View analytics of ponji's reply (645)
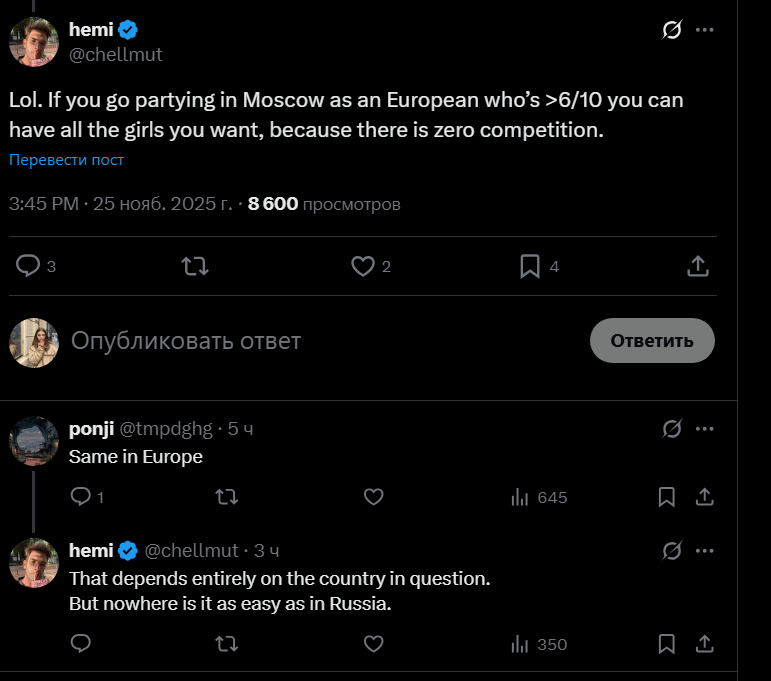The height and width of the screenshot is (681, 771). coord(538,497)
